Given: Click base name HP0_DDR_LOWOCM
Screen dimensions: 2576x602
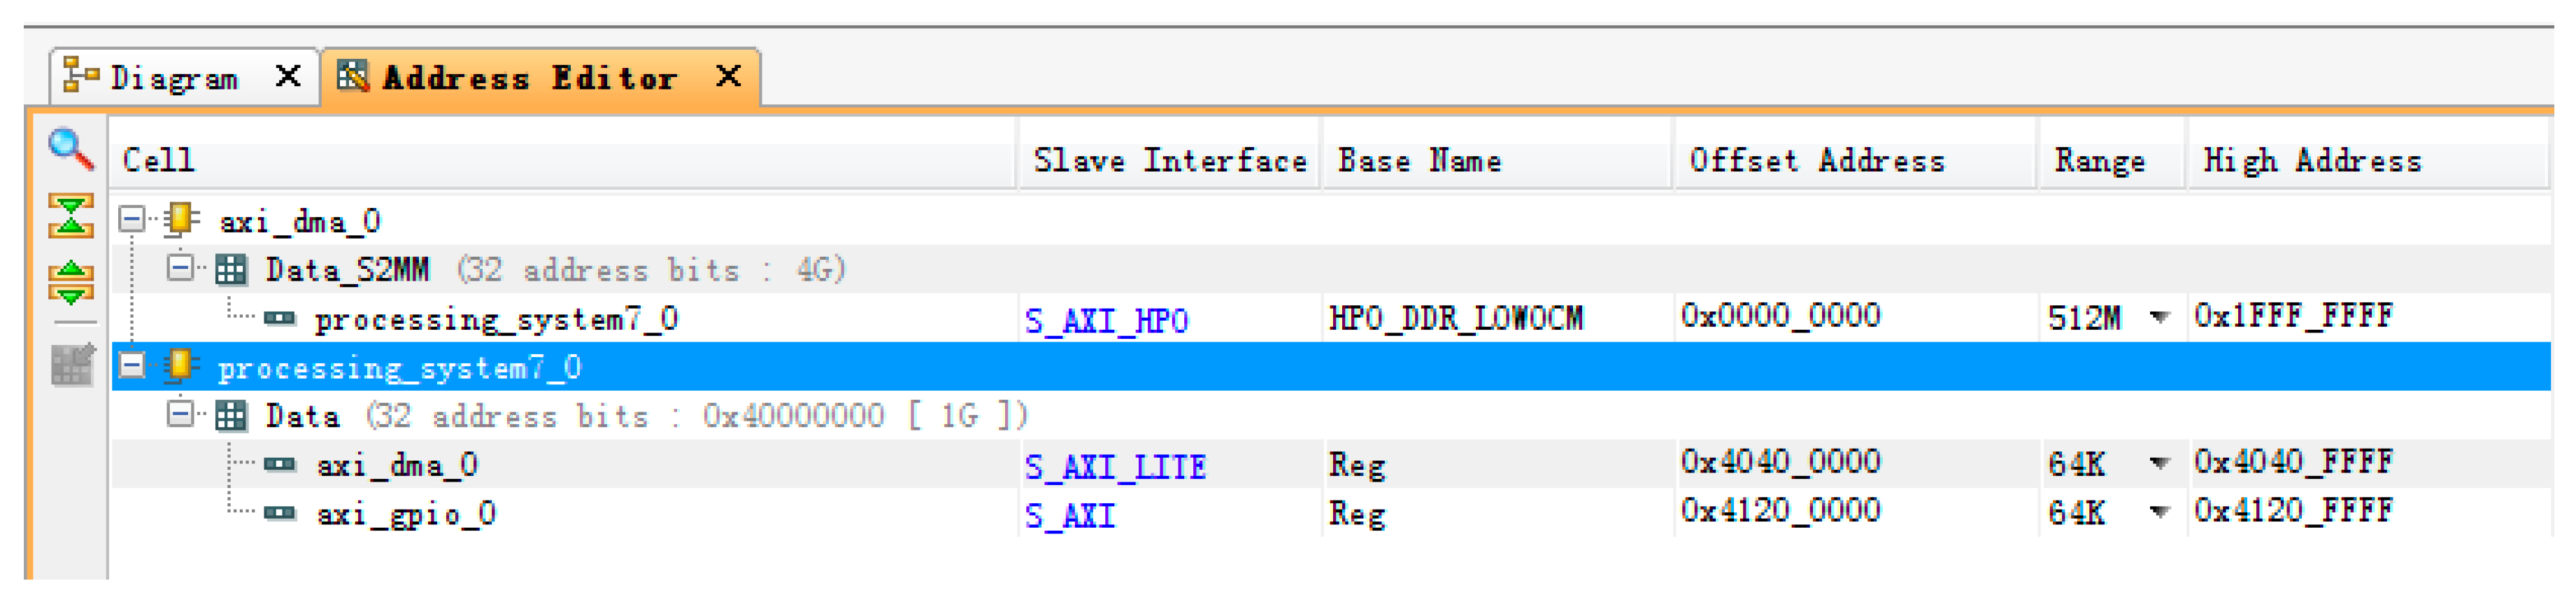Looking at the screenshot, I should (1456, 319).
